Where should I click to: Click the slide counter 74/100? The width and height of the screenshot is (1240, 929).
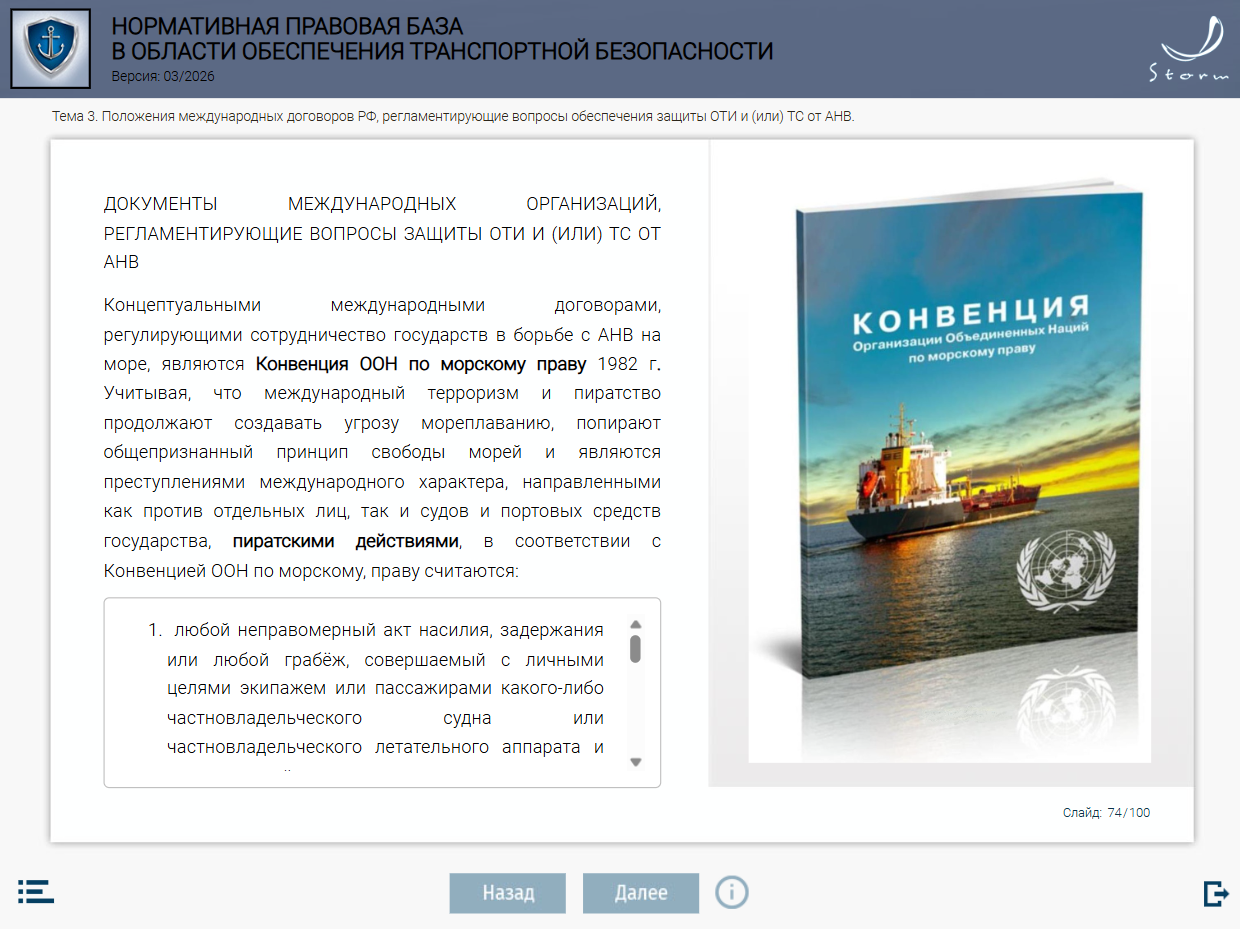tap(1106, 813)
